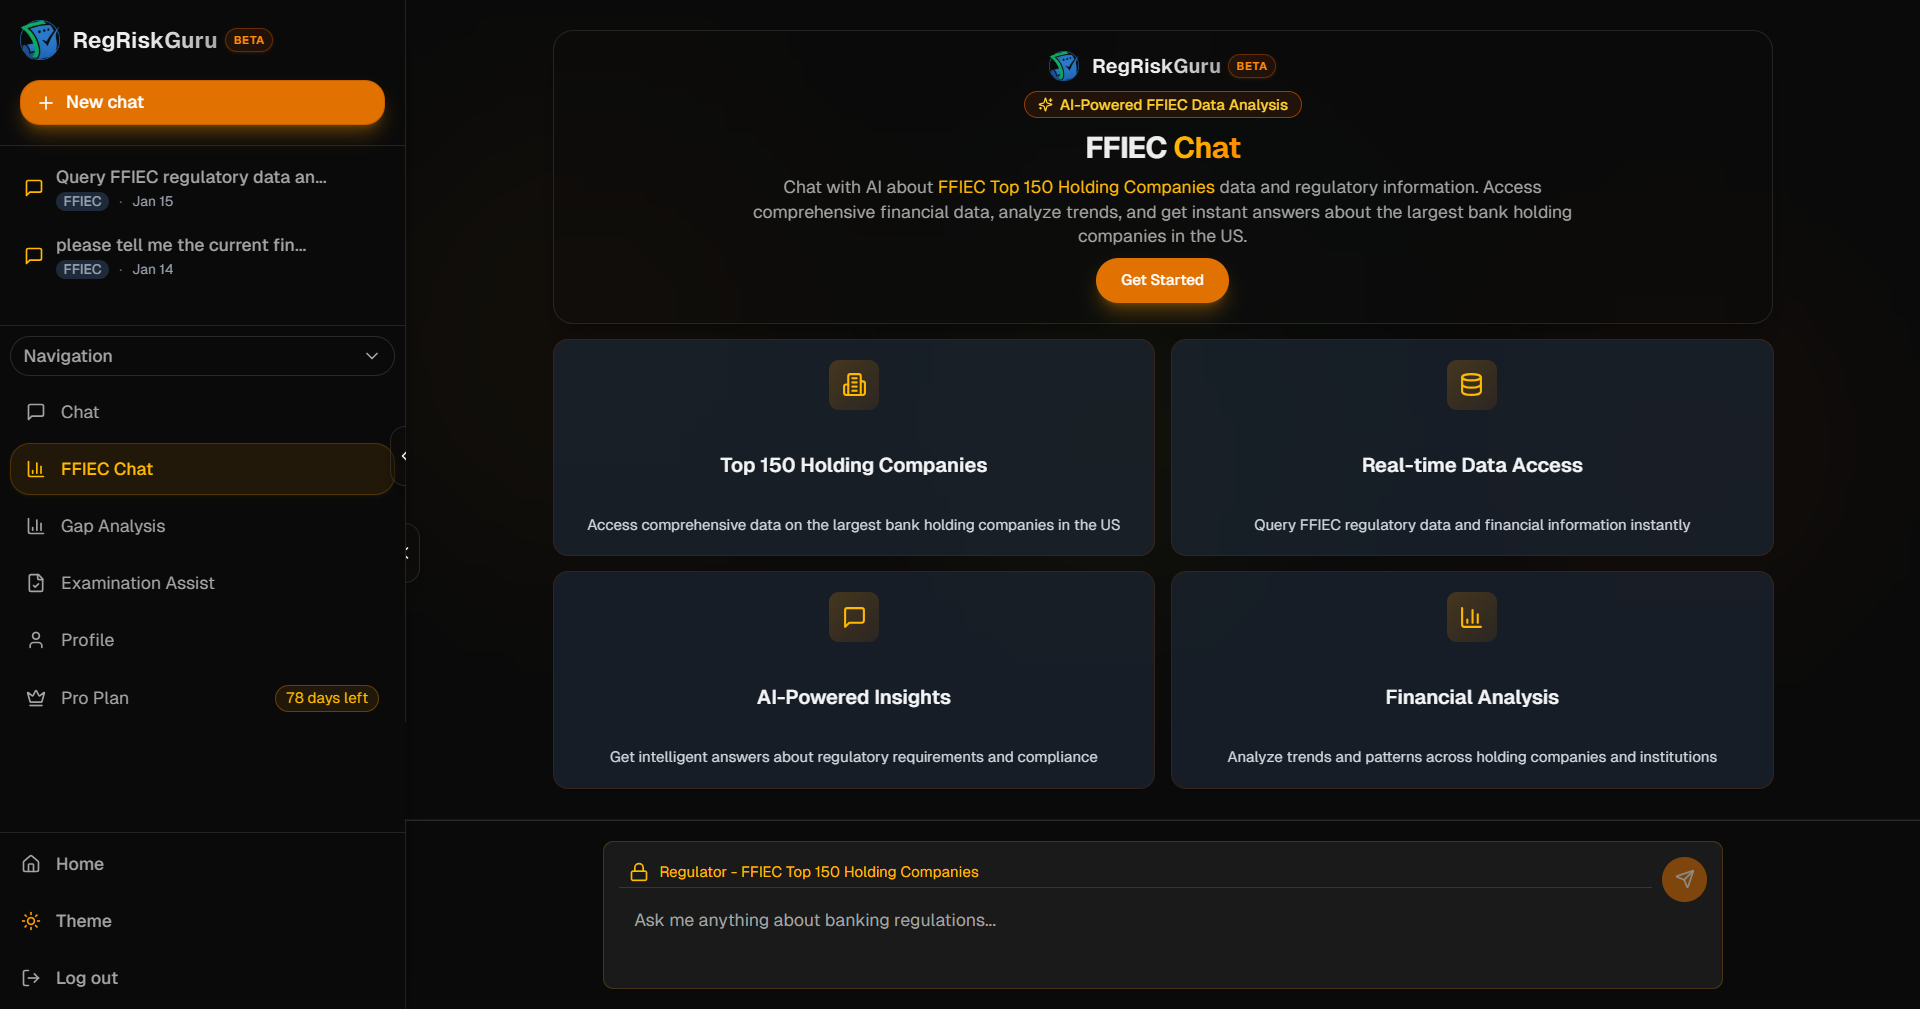This screenshot has height=1009, width=1920.
Task: Click the AI-Powered Insights chat bubble icon
Action: point(853,617)
